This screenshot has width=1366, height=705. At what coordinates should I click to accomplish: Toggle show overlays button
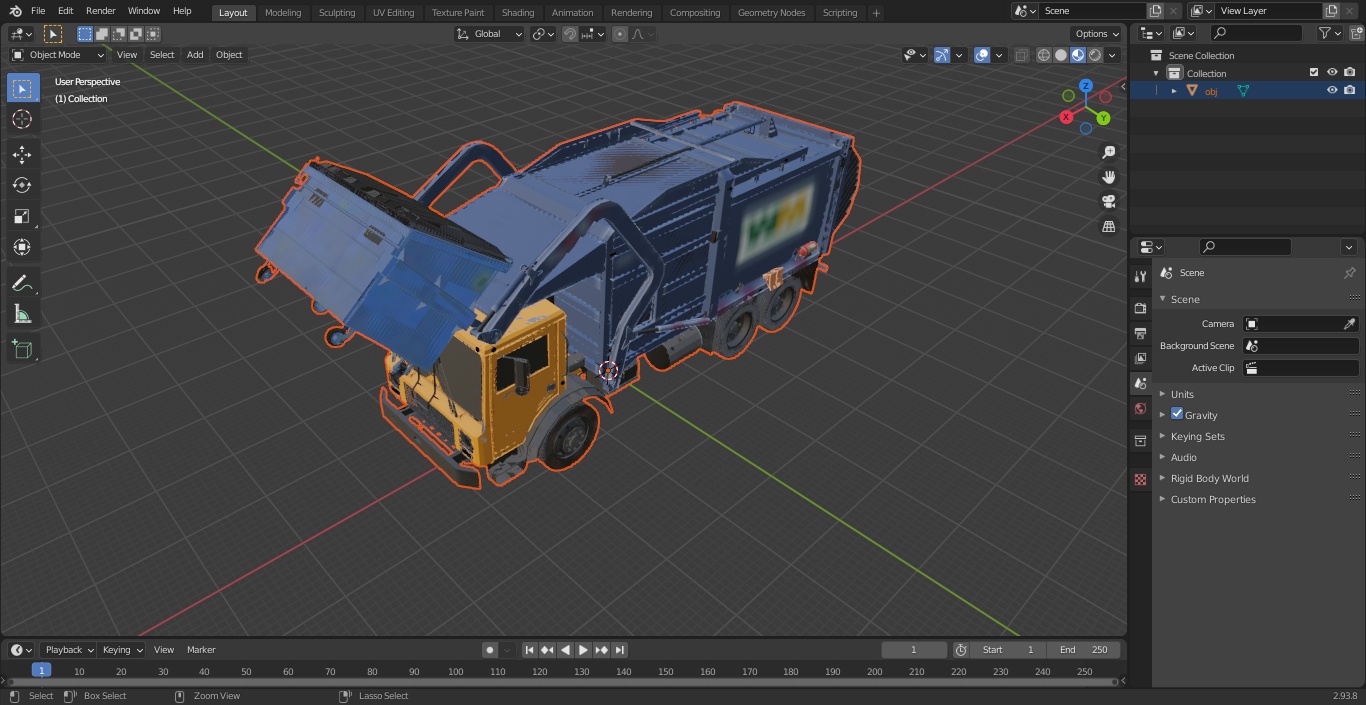coord(982,55)
